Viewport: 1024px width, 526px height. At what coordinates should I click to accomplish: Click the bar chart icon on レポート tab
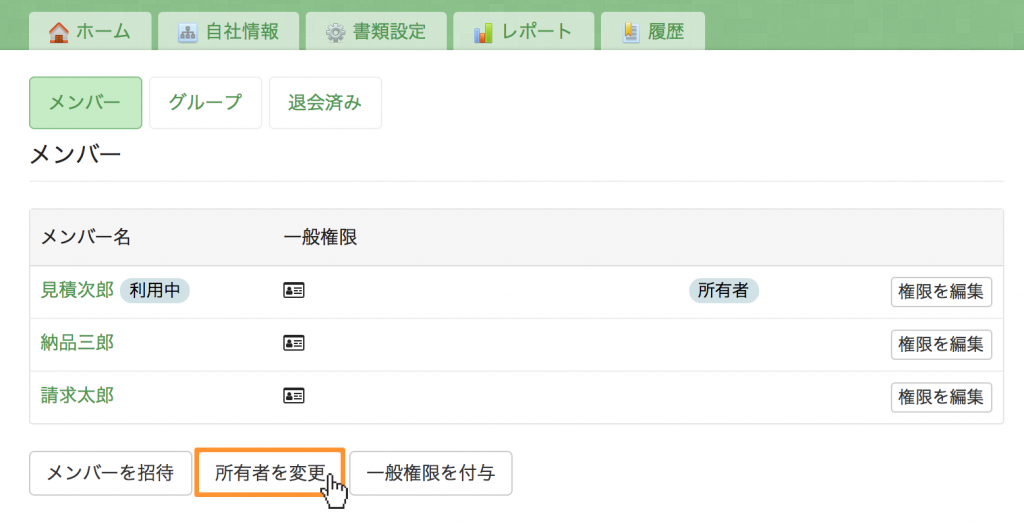click(x=483, y=33)
